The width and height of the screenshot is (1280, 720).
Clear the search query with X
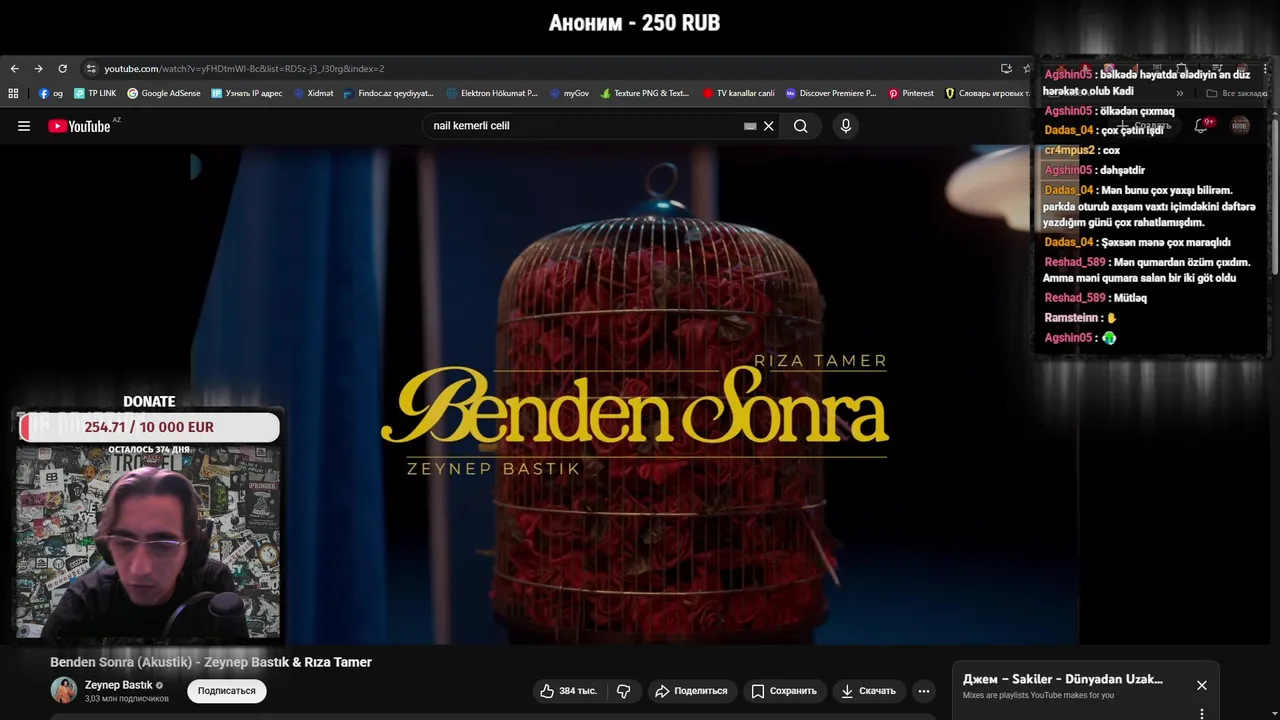pyautogui.click(x=769, y=126)
